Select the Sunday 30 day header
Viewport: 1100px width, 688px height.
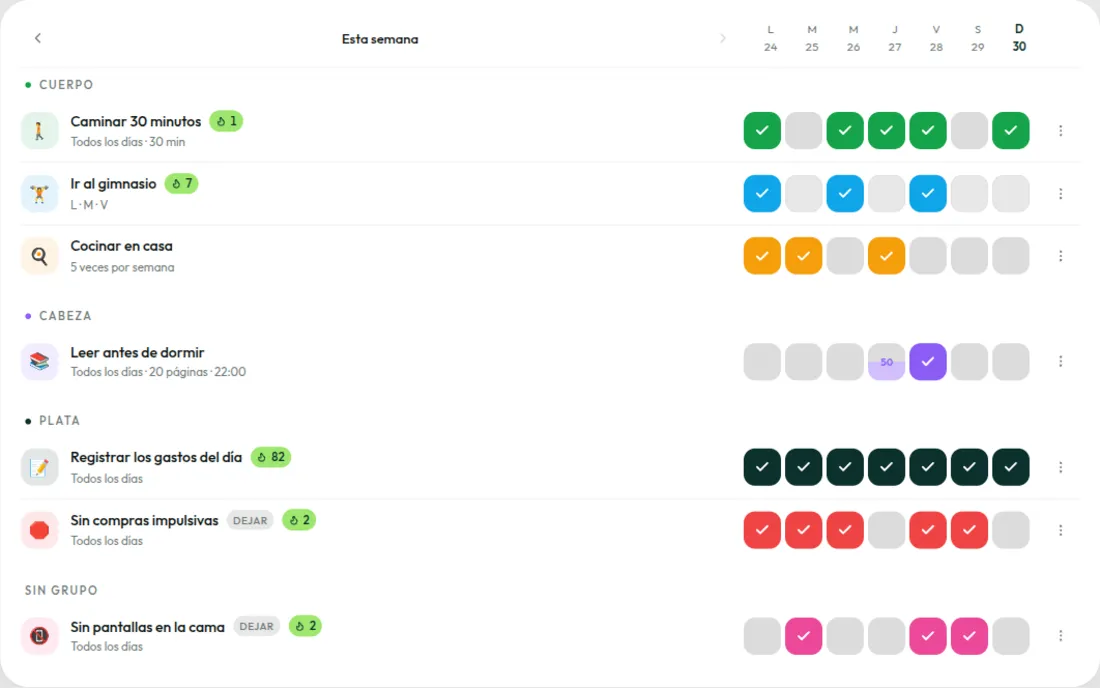click(x=1019, y=38)
